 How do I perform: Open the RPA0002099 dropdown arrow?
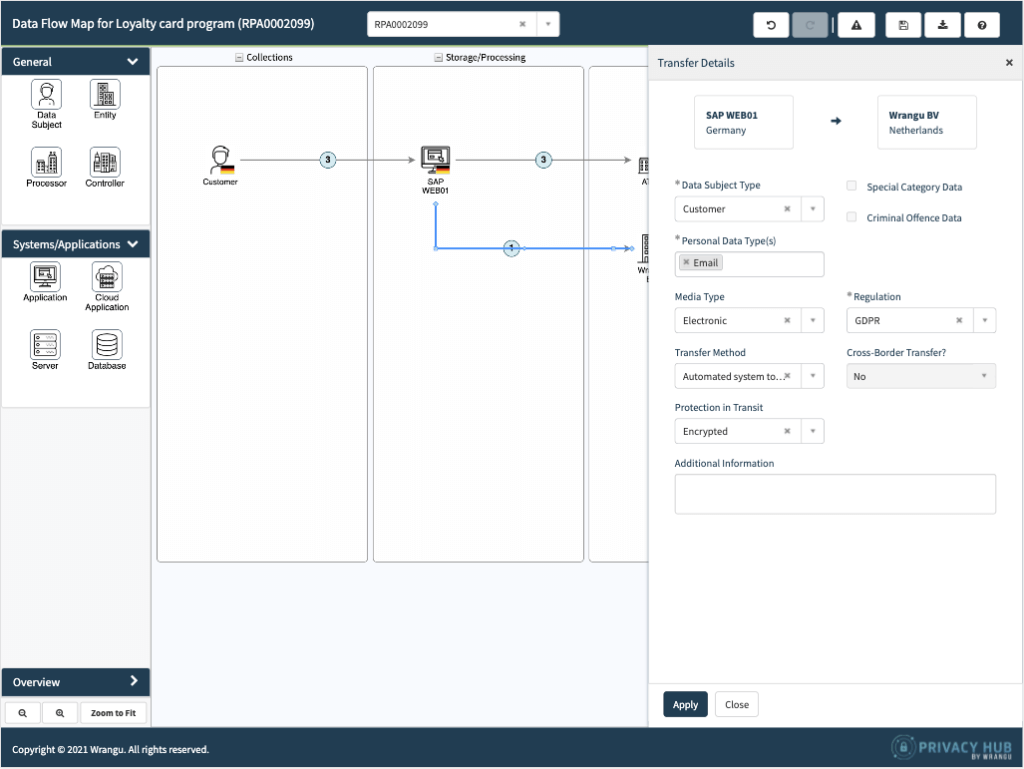pos(548,24)
